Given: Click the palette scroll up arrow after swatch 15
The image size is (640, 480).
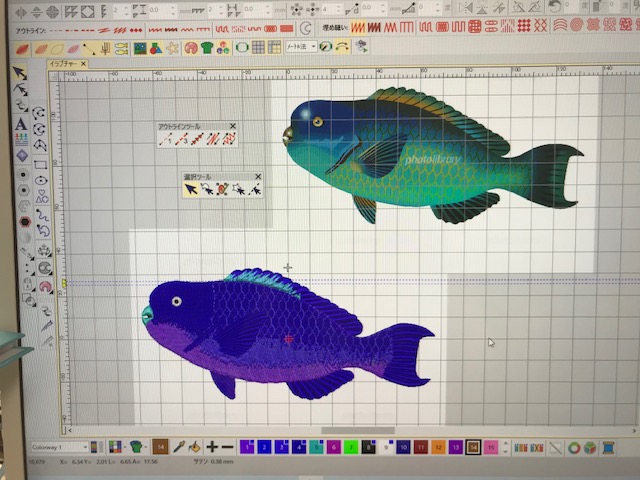Looking at the screenshot, I should (506, 443).
